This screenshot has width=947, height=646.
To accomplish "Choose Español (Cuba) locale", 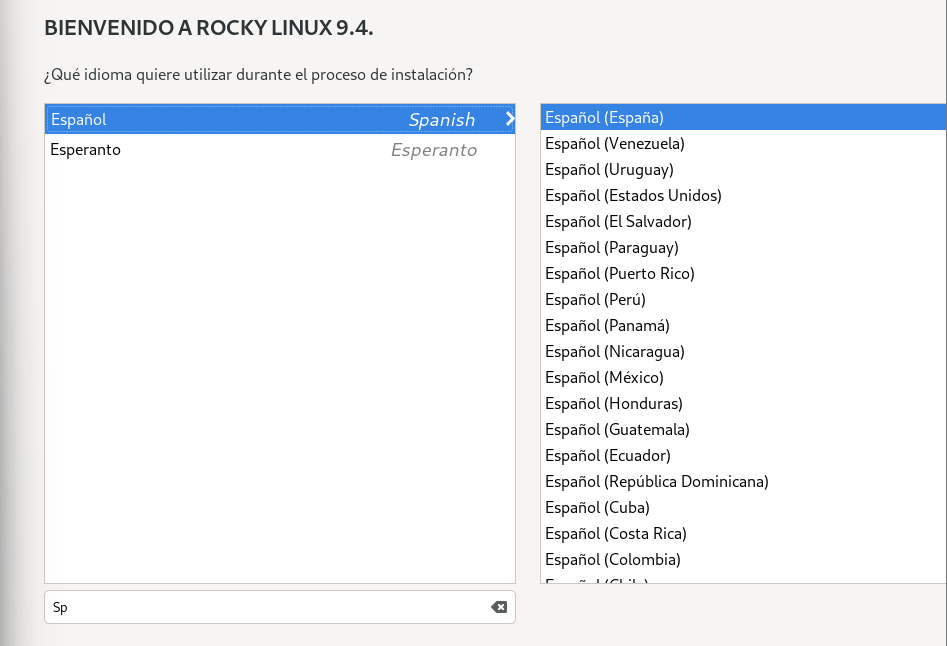I will click(x=743, y=507).
